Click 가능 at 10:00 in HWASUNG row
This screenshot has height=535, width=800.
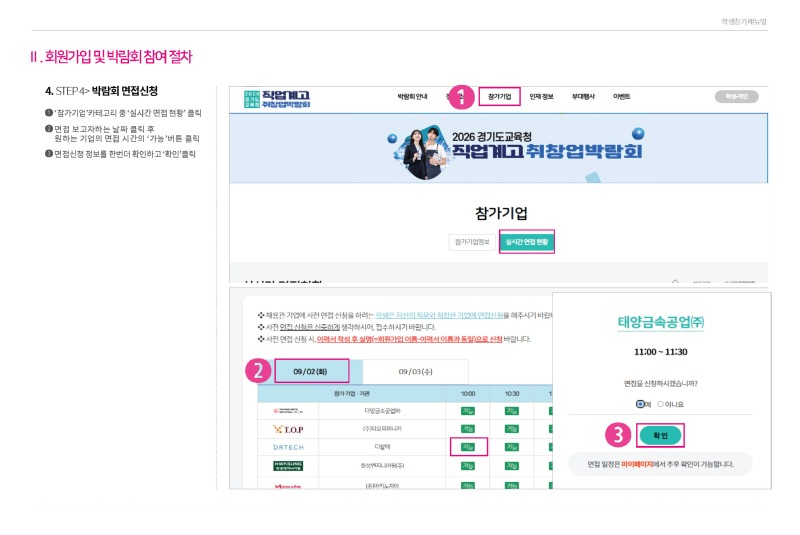click(467, 466)
